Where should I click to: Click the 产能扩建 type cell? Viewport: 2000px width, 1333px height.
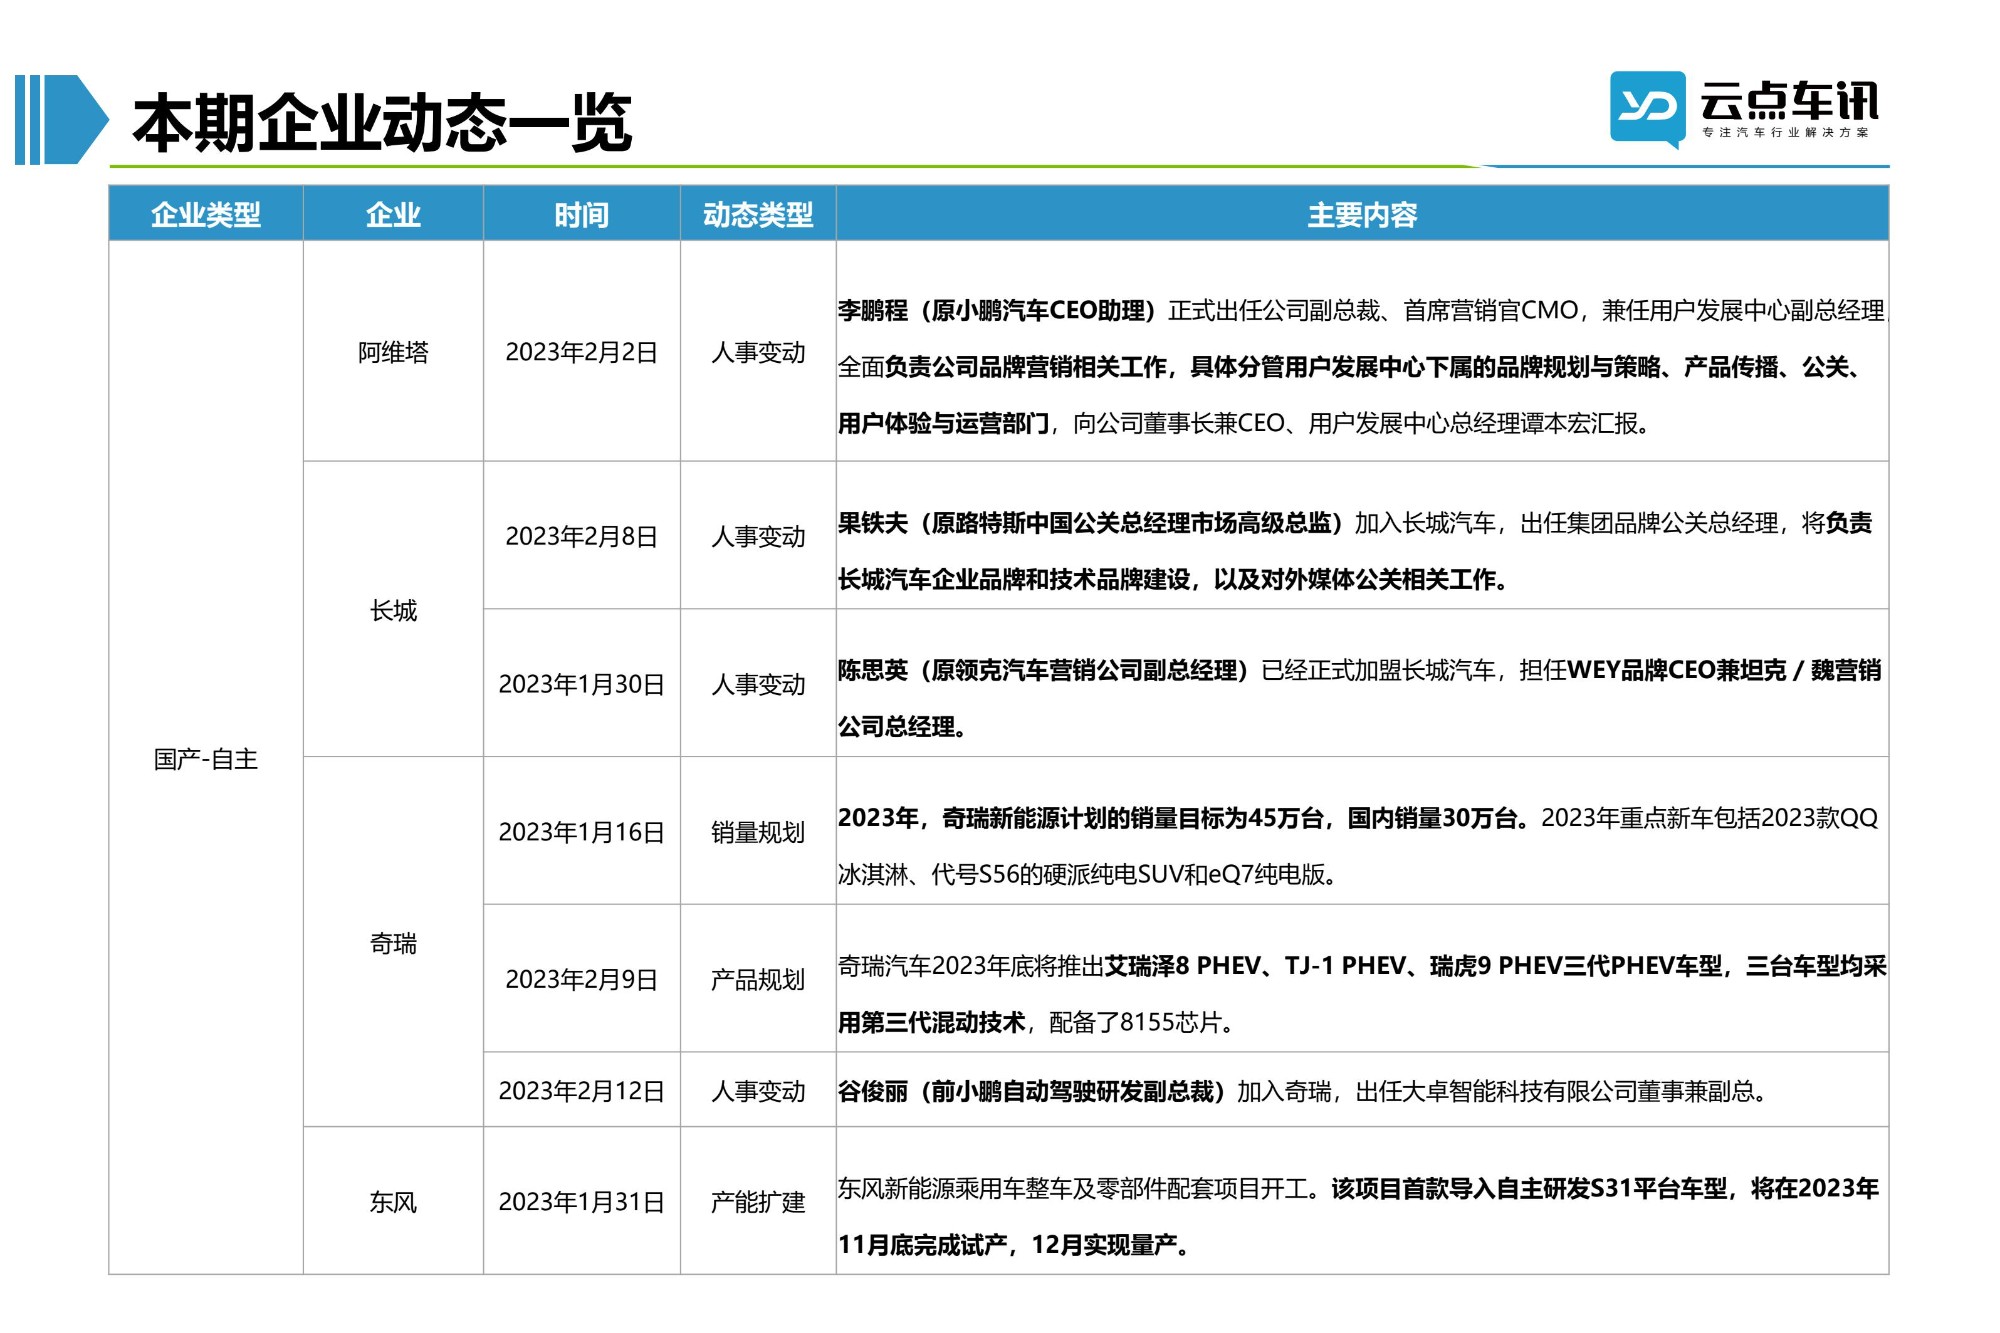coord(758,1201)
